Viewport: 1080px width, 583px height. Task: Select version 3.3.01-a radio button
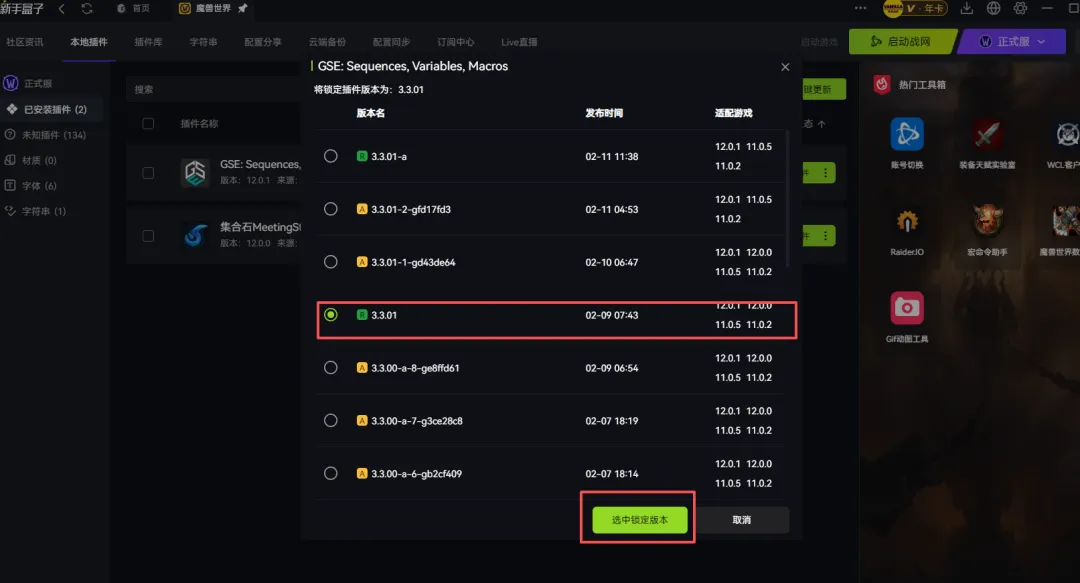331,156
